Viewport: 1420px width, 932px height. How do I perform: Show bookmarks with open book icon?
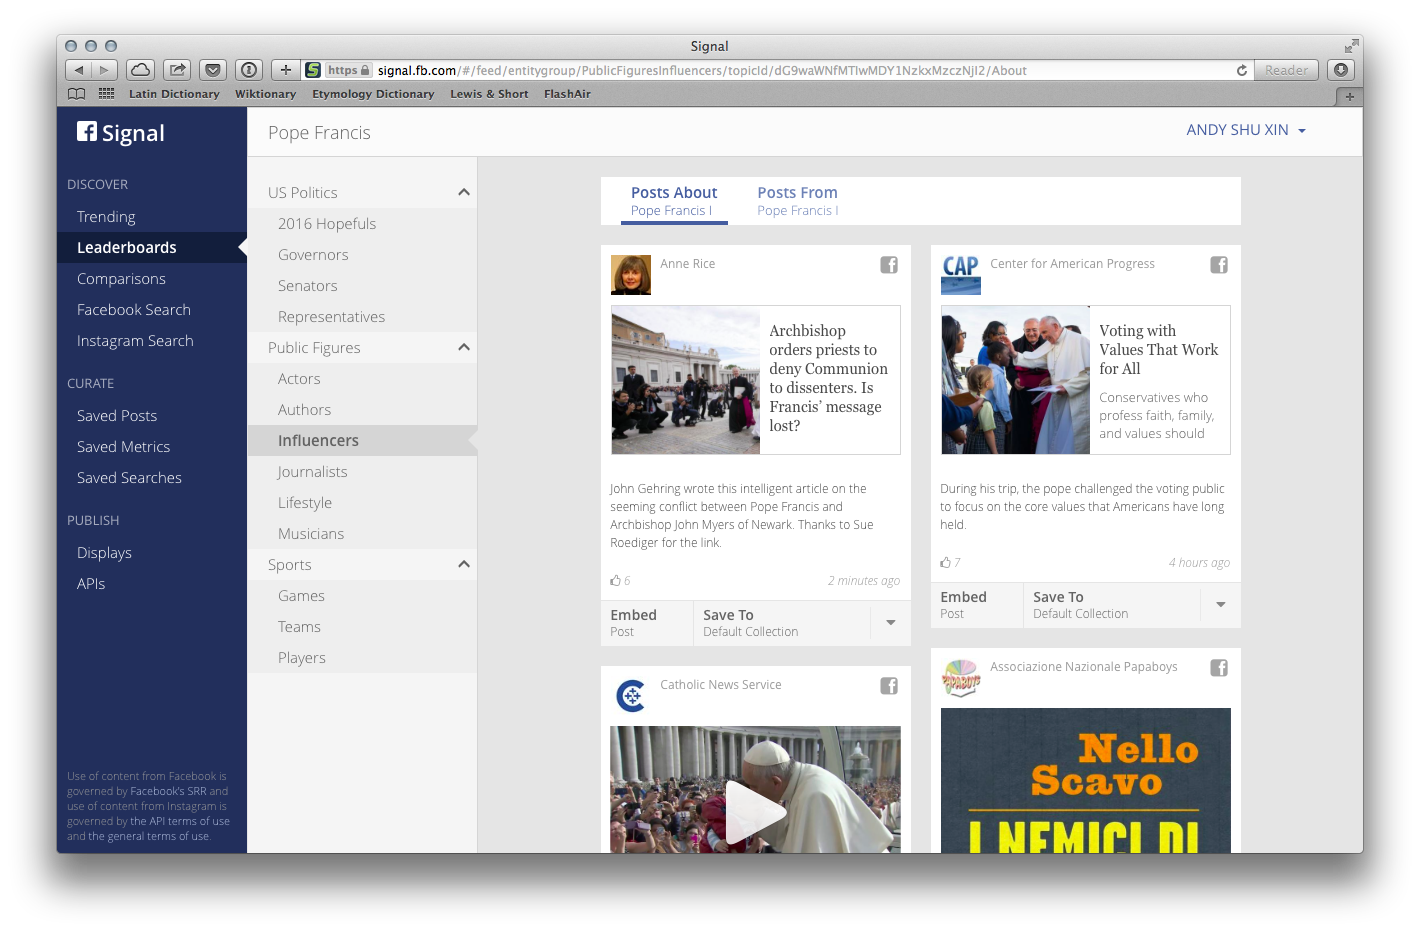76,94
